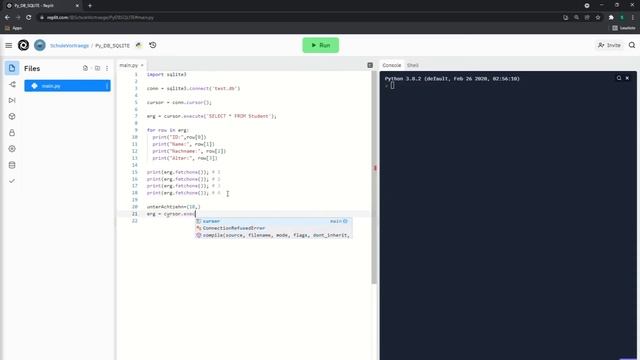Switch to the Console tab
The image size is (640, 360).
tap(391, 65)
